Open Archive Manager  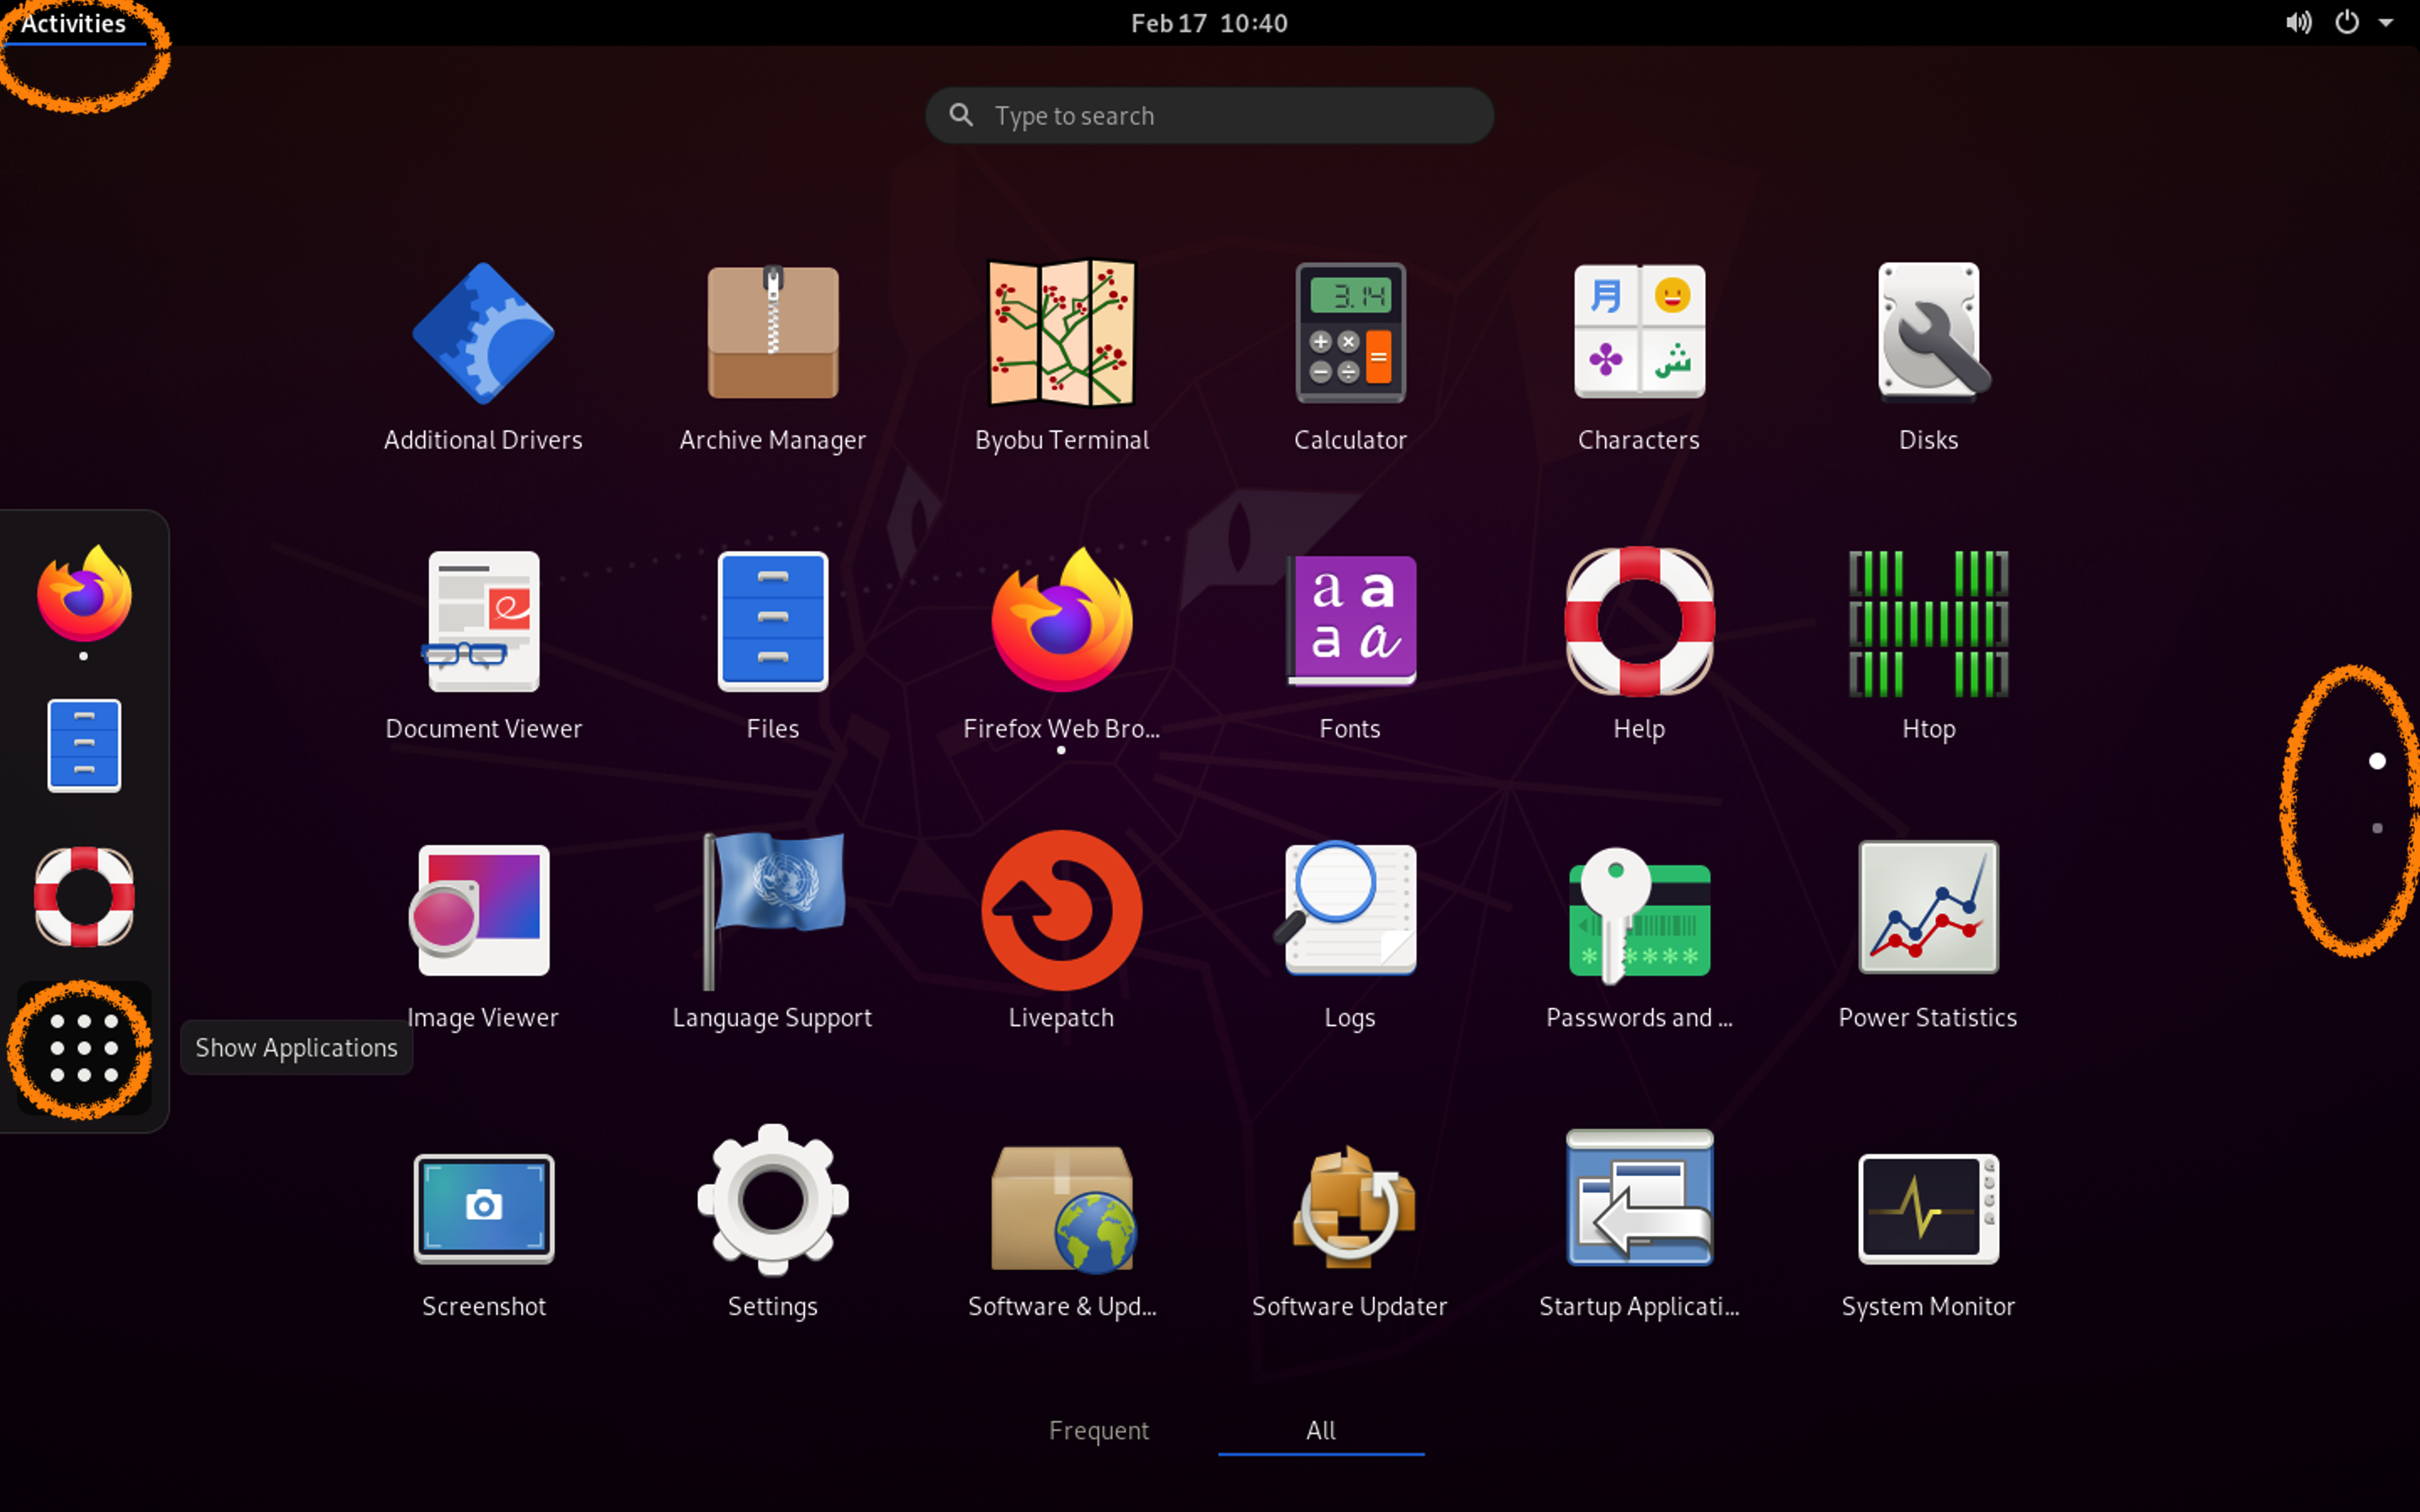pyautogui.click(x=773, y=334)
